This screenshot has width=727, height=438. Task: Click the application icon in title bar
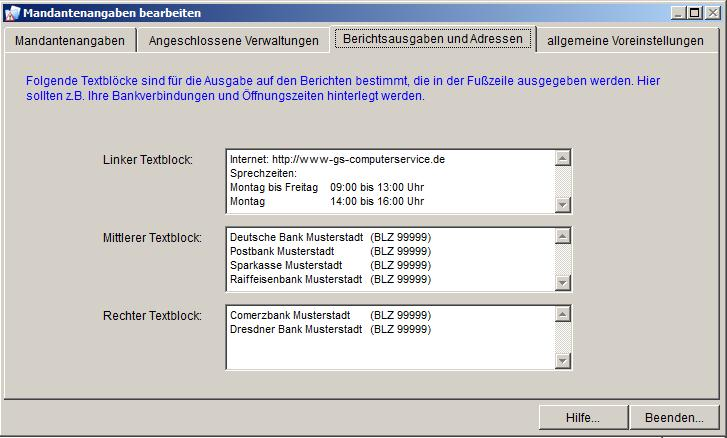12,13
